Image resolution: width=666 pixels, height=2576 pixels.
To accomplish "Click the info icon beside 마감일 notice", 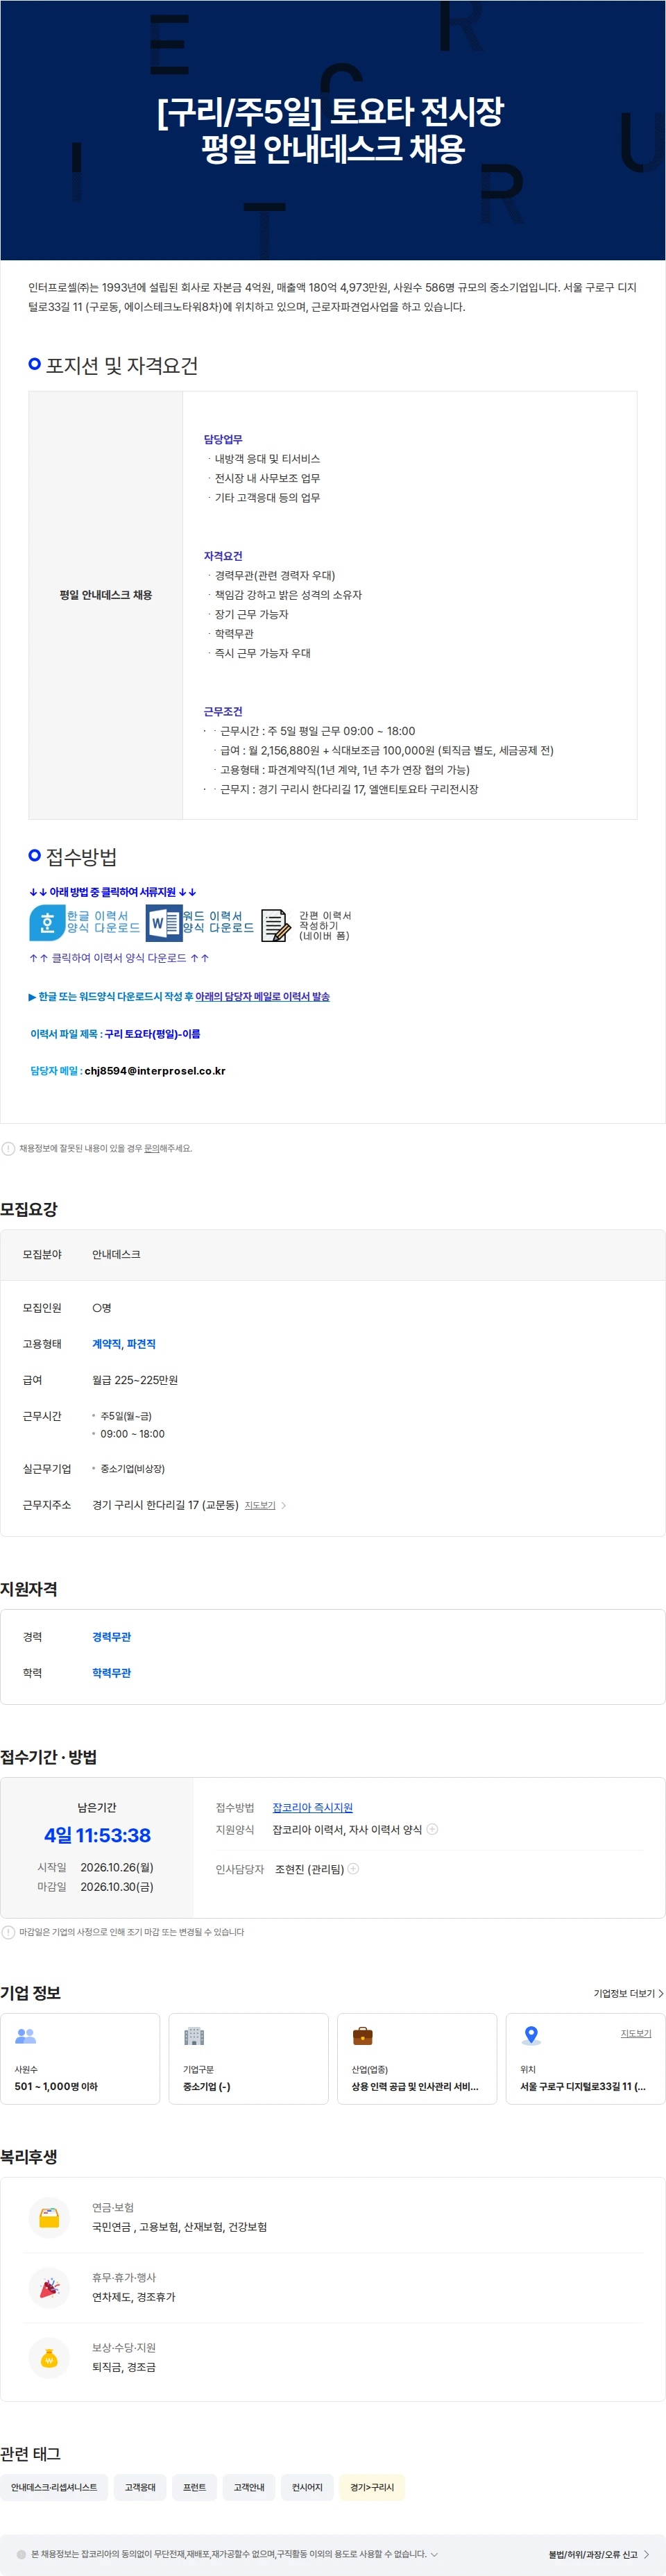I will [x=8, y=1932].
